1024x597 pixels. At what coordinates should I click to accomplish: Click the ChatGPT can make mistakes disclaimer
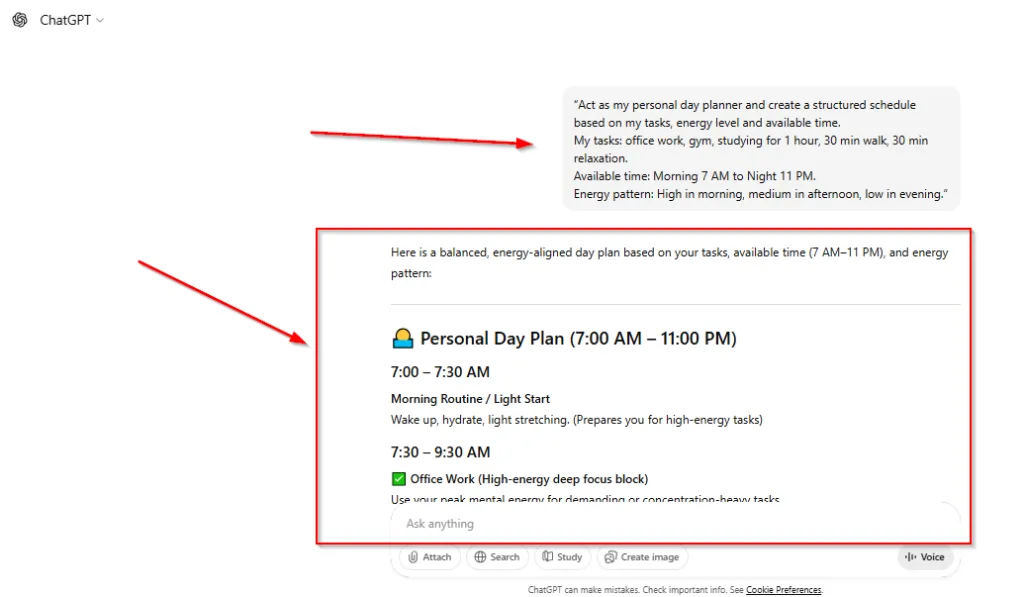[634, 590]
